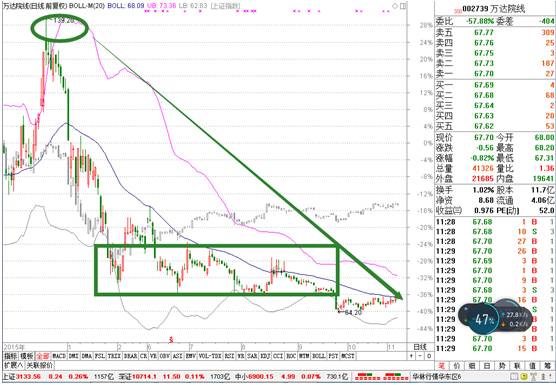Select the DMA indicator tab
This screenshot has width=556, height=385.
87,356
